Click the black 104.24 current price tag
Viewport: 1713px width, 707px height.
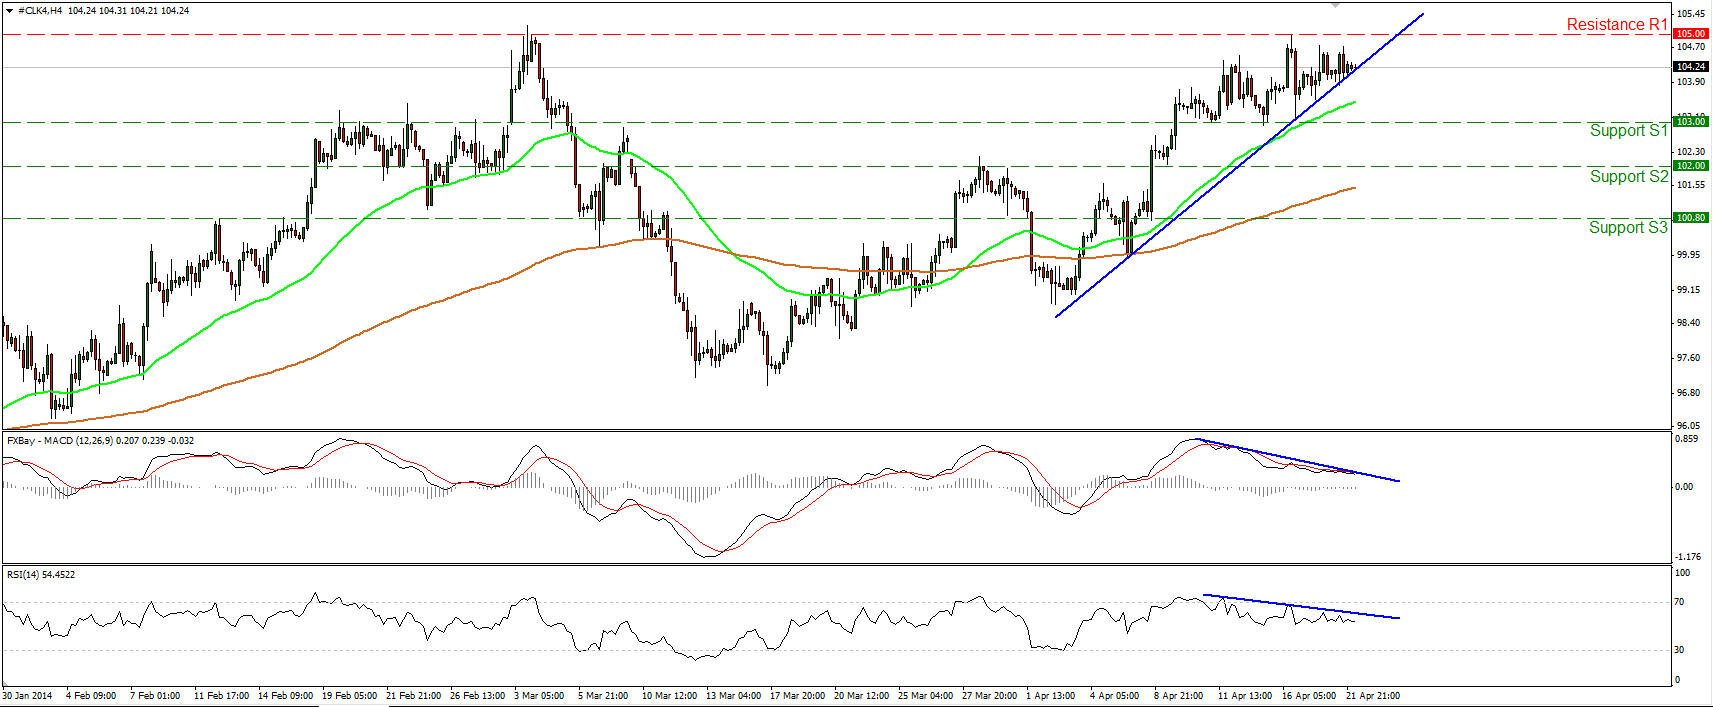coord(1690,67)
